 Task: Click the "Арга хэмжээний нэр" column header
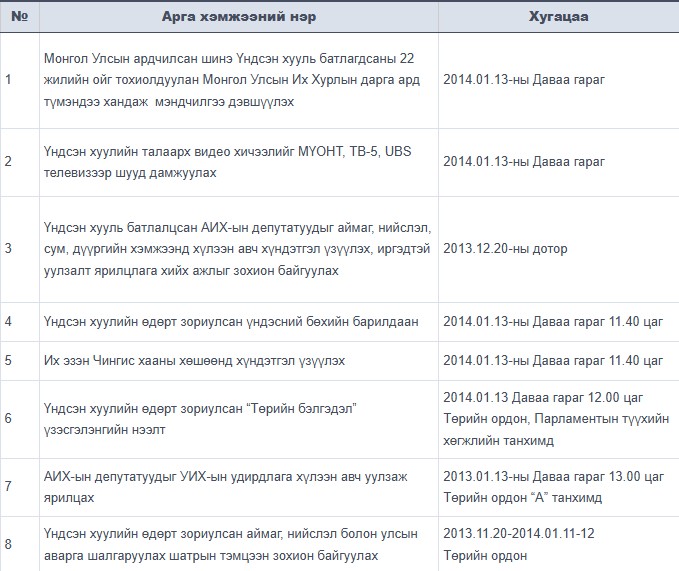point(239,16)
